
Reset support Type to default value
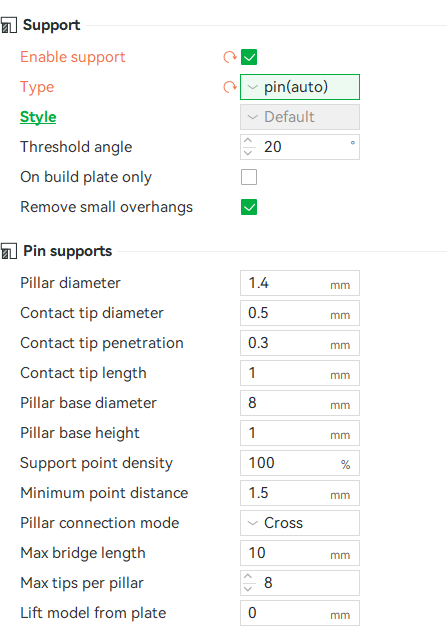(x=230, y=87)
